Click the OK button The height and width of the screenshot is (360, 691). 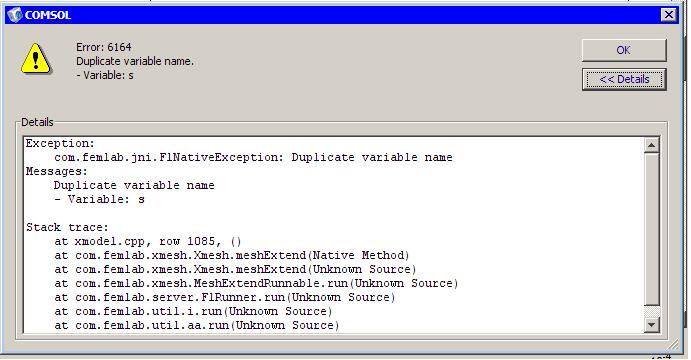624,50
